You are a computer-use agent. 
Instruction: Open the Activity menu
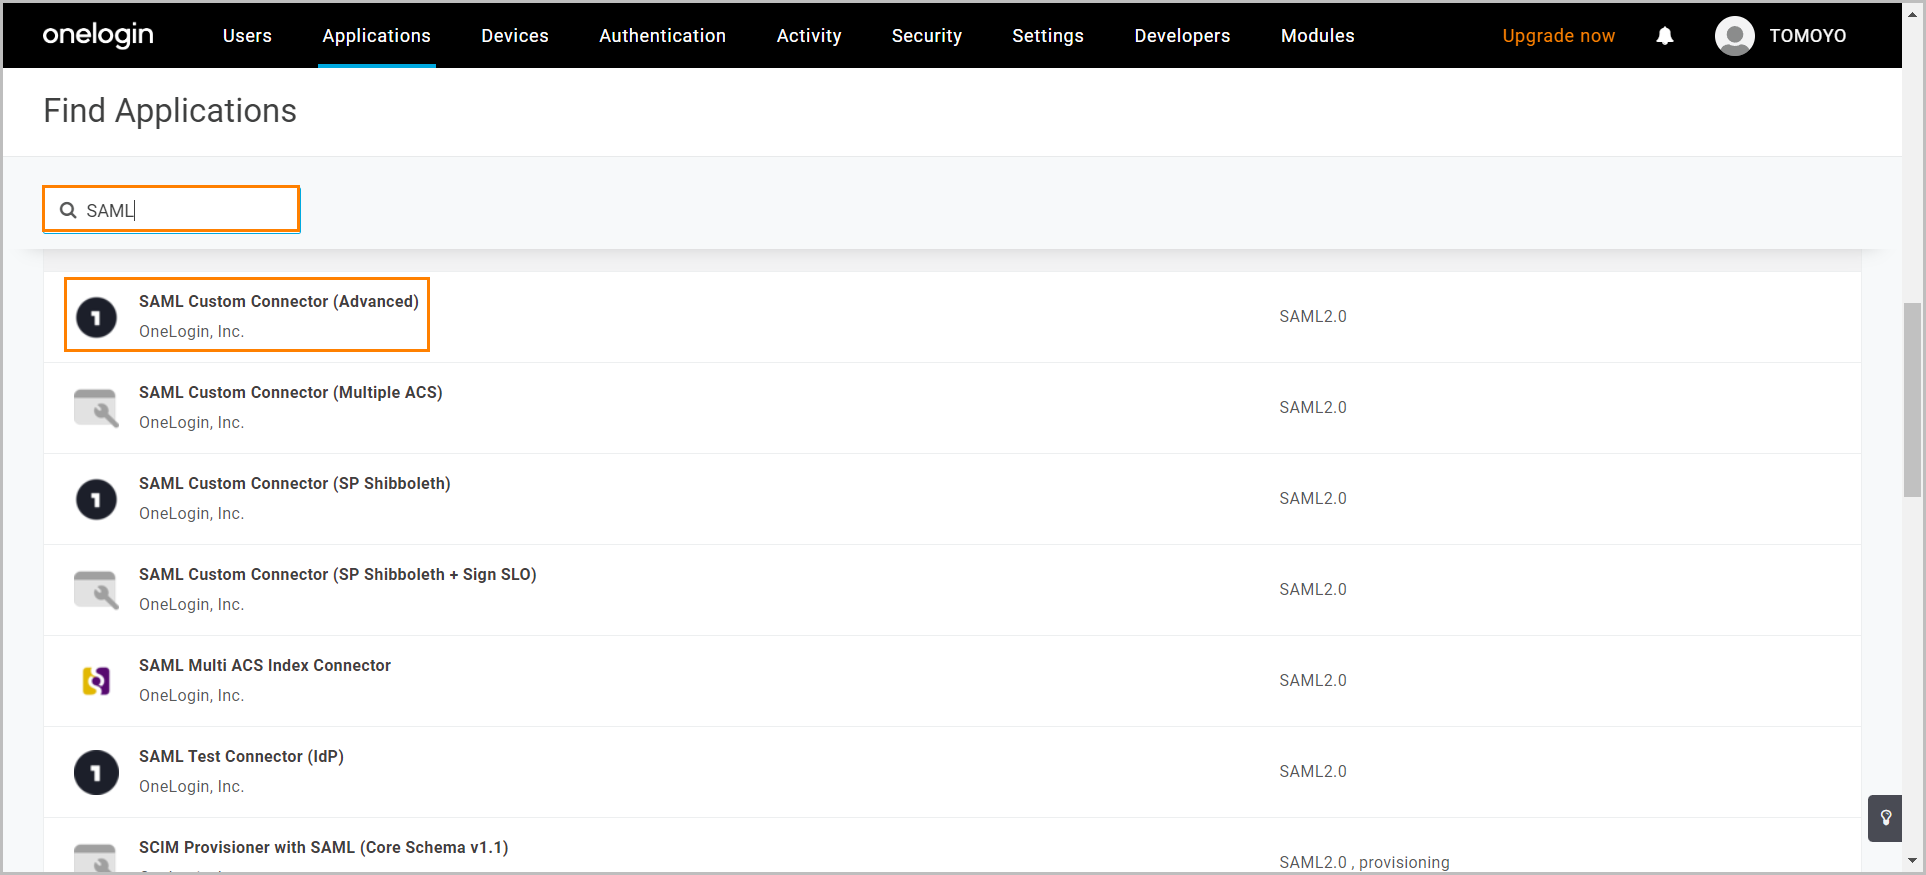809,36
